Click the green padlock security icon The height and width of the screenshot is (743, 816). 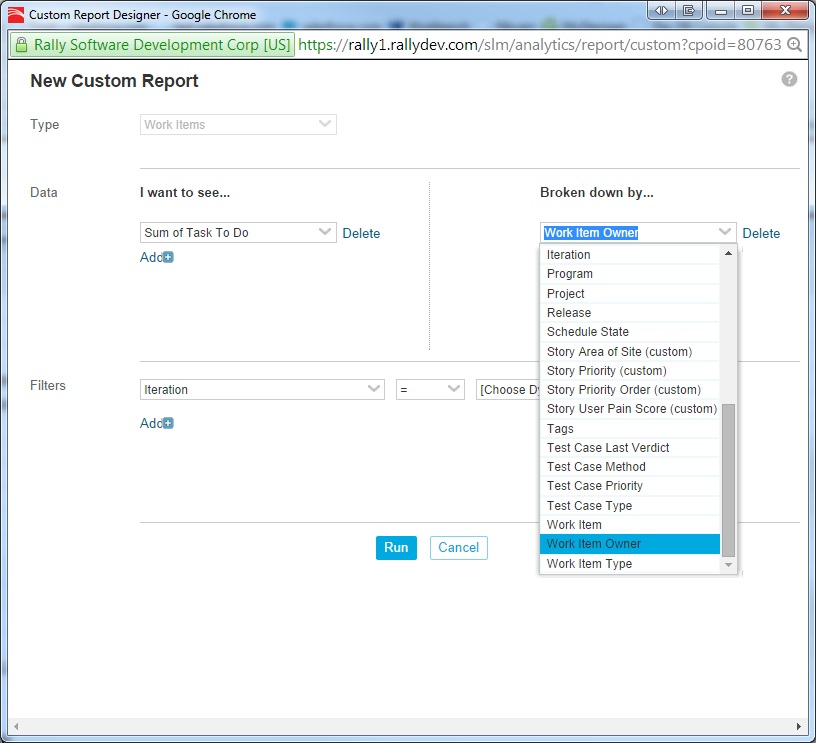(x=21, y=45)
